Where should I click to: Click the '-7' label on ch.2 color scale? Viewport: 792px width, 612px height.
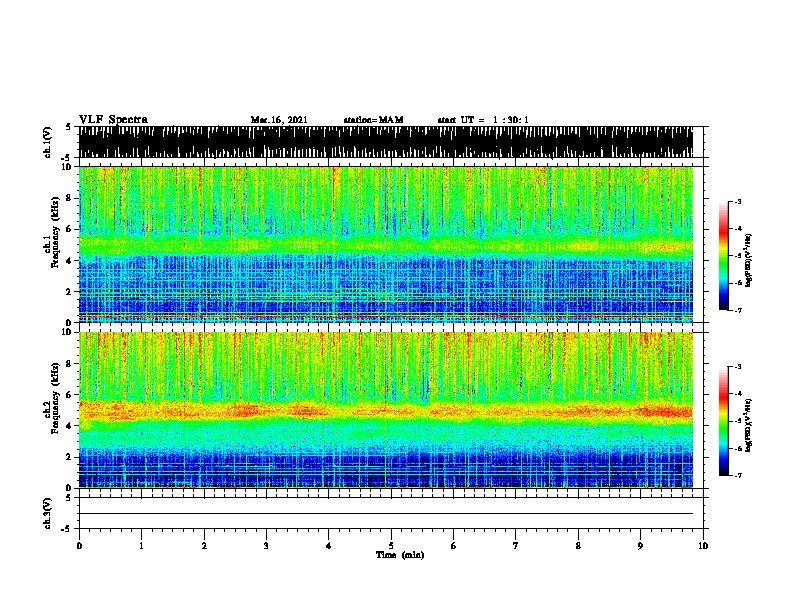(x=737, y=476)
